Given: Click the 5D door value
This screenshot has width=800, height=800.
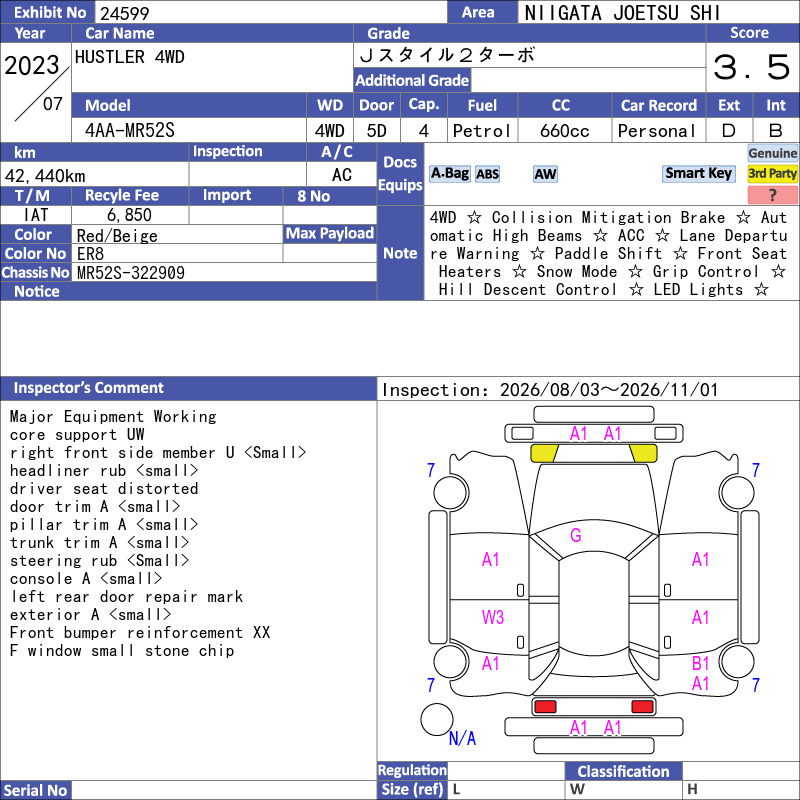Looking at the screenshot, I should pyautogui.click(x=377, y=131).
